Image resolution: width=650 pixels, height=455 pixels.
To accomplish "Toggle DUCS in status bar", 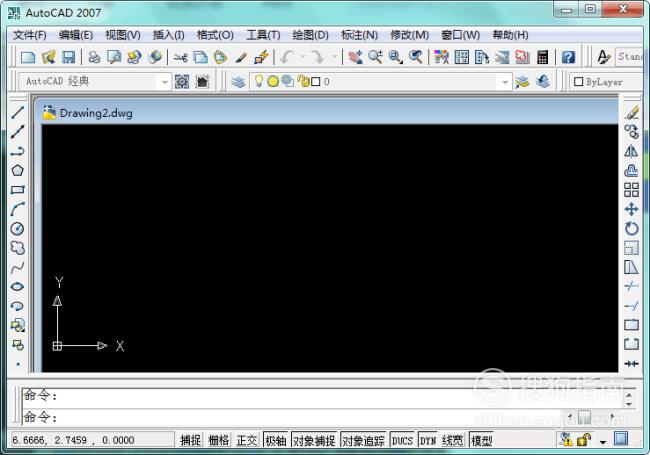I will tap(402, 440).
